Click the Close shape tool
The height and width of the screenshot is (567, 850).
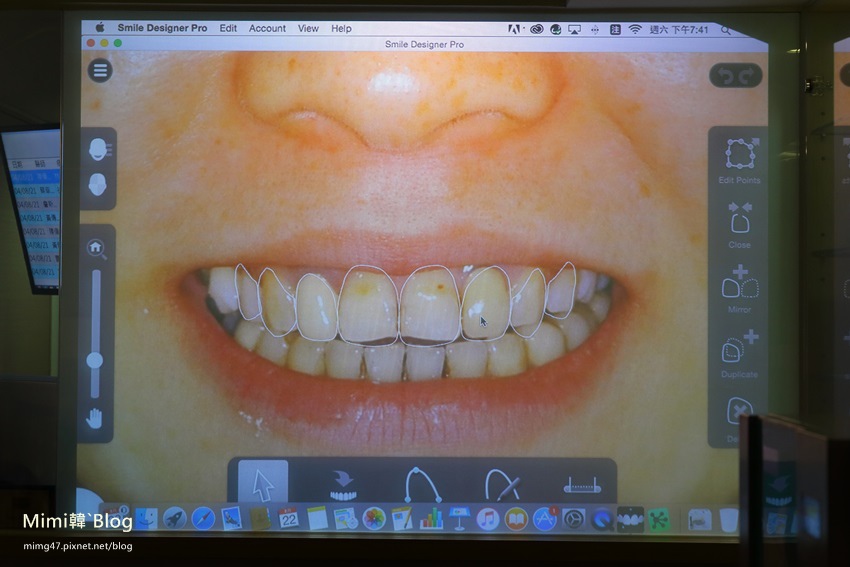point(739,225)
